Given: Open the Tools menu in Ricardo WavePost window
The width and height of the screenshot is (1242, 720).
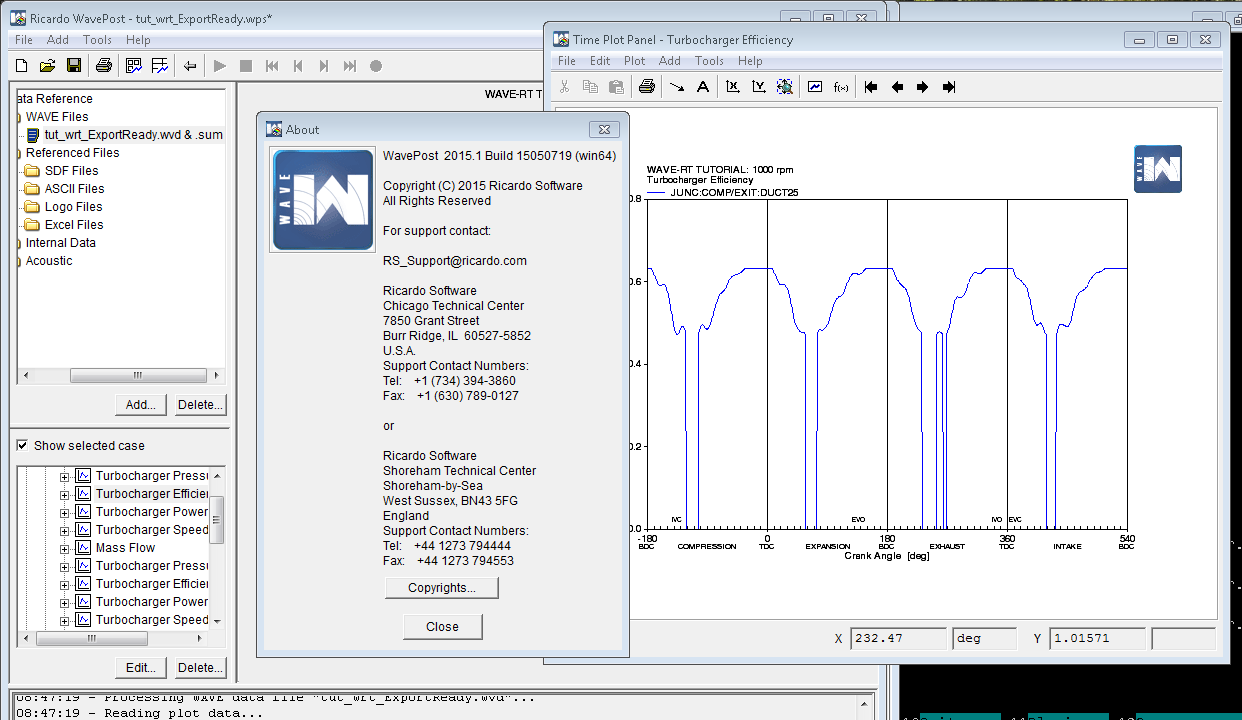Looking at the screenshot, I should [98, 40].
